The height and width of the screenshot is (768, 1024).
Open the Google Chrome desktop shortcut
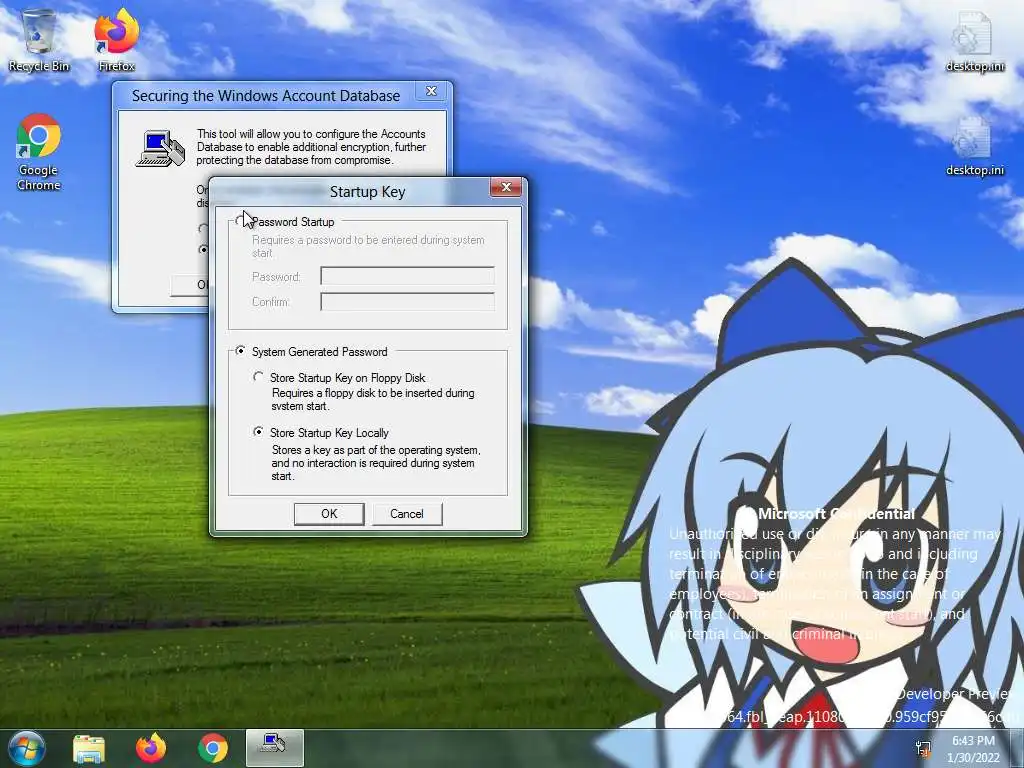coord(39,152)
